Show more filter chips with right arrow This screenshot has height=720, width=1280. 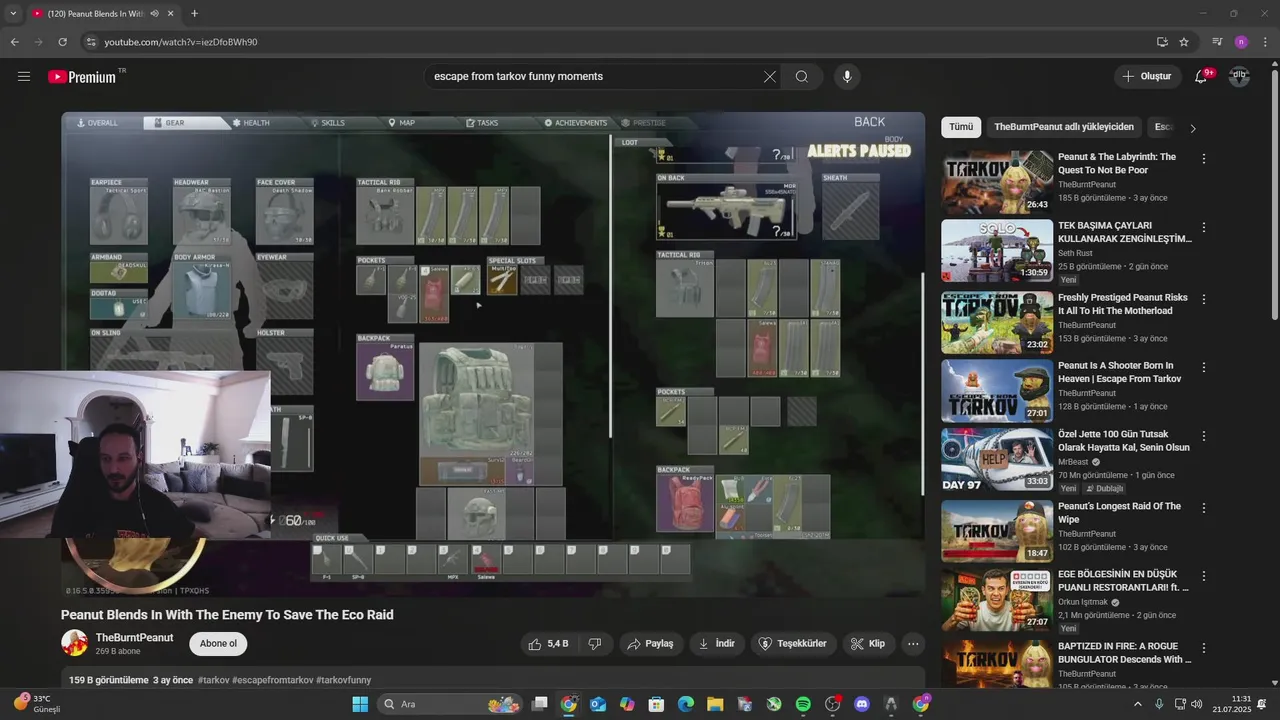1192,128
